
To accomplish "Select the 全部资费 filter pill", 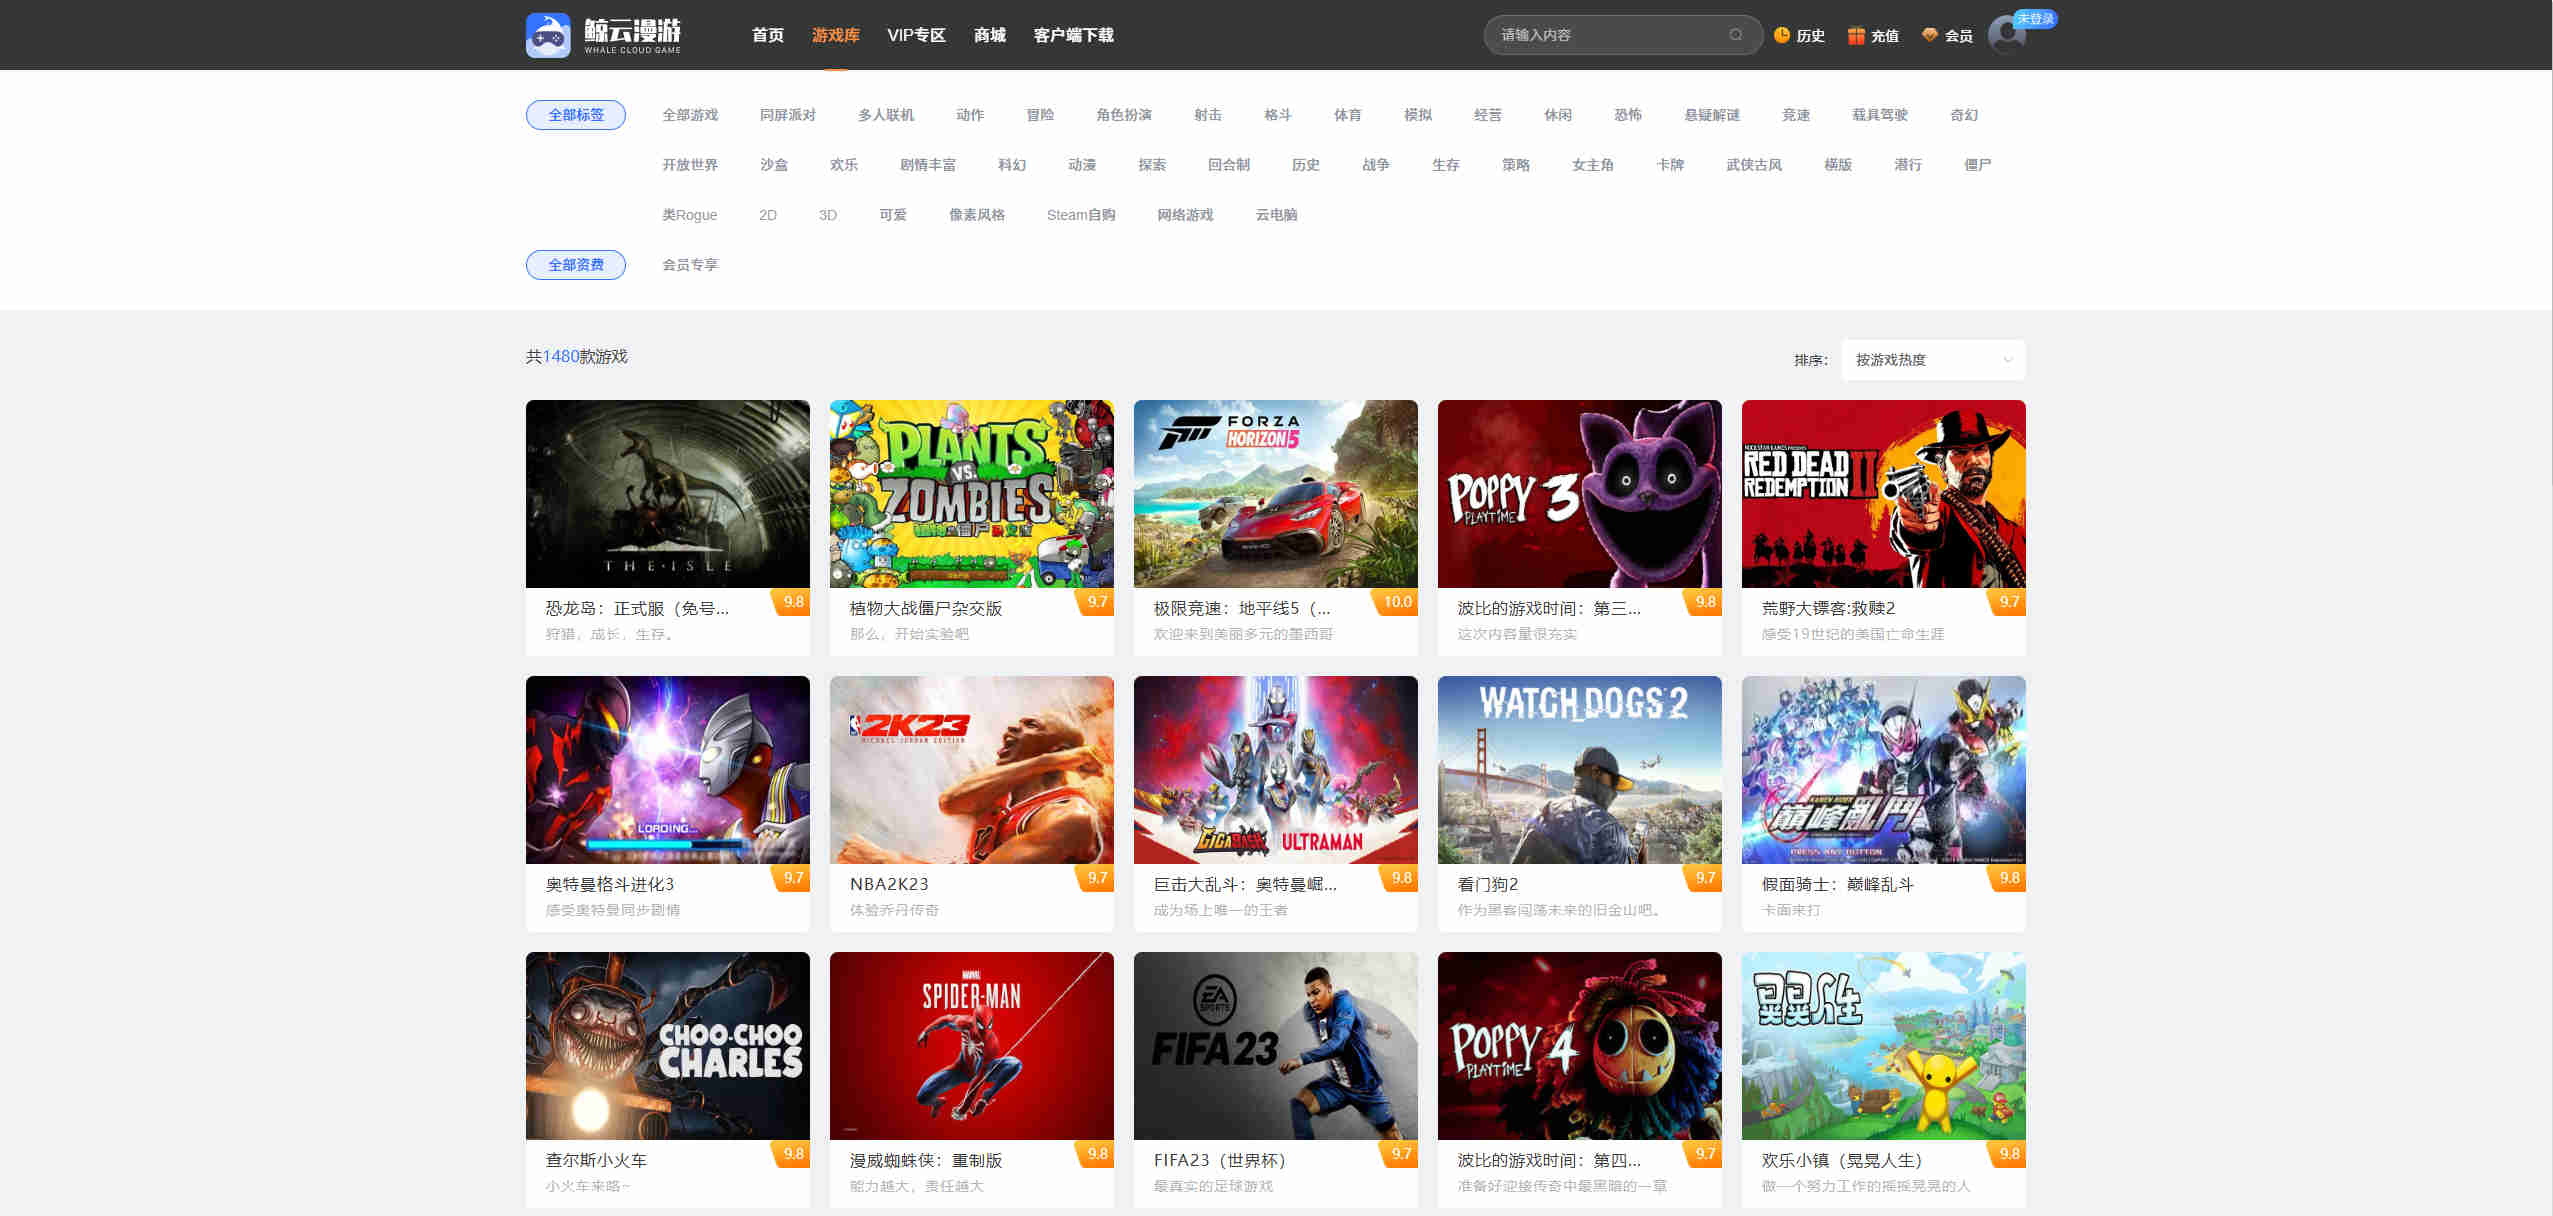I will pyautogui.click(x=576, y=265).
